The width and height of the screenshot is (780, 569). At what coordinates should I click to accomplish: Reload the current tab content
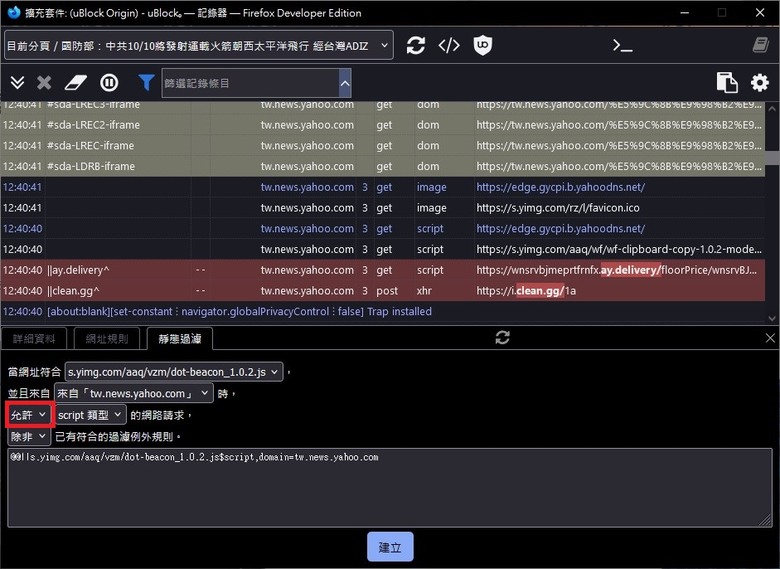point(415,45)
